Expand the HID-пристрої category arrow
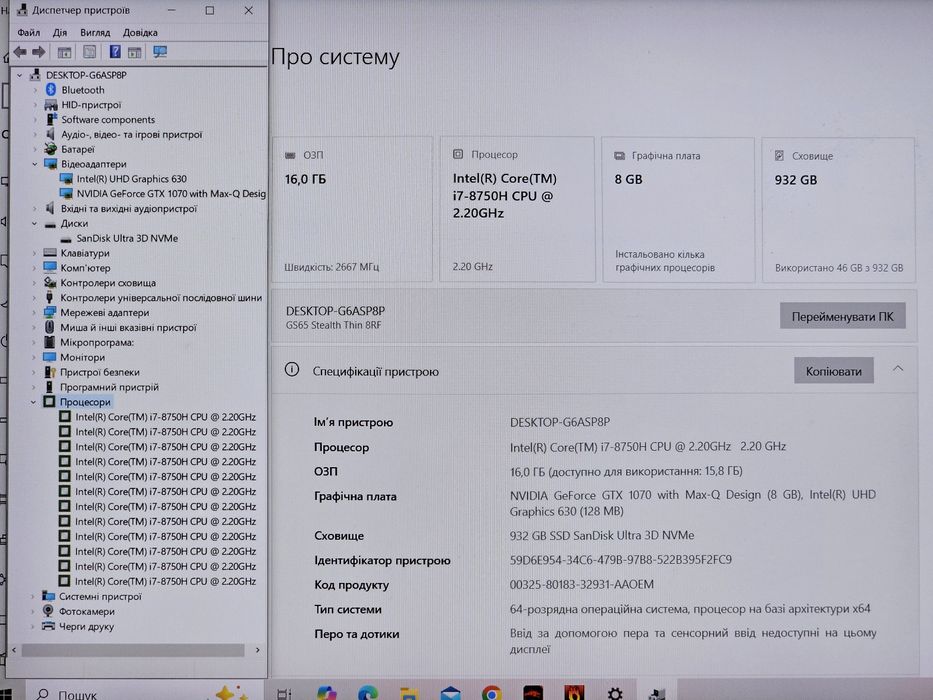Viewport: 933px width, 700px height. click(35, 105)
